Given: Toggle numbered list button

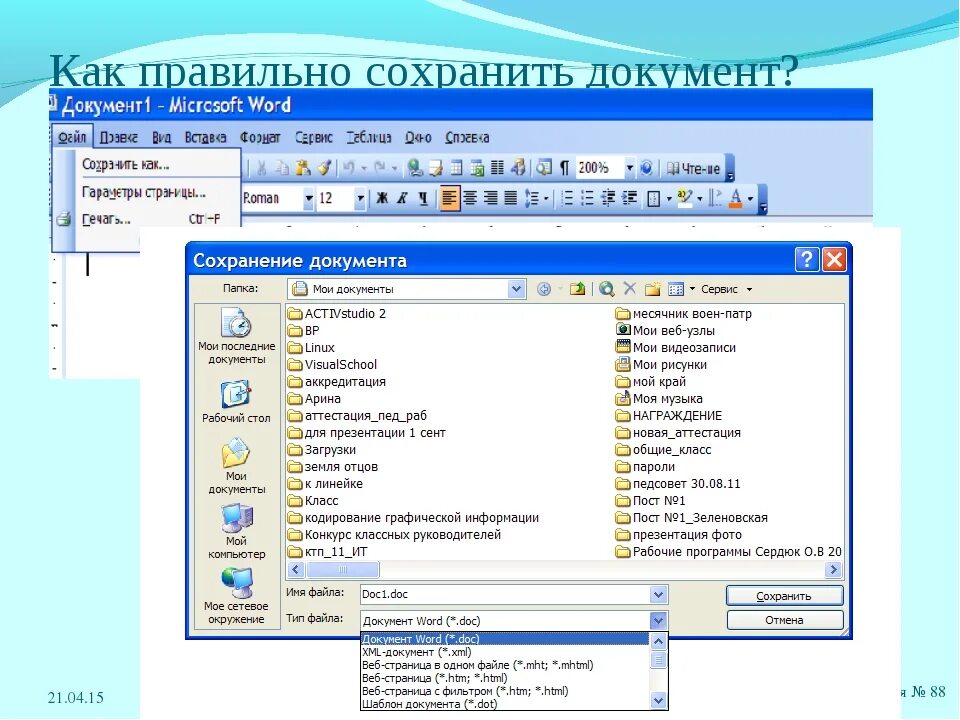Looking at the screenshot, I should click(567, 198).
